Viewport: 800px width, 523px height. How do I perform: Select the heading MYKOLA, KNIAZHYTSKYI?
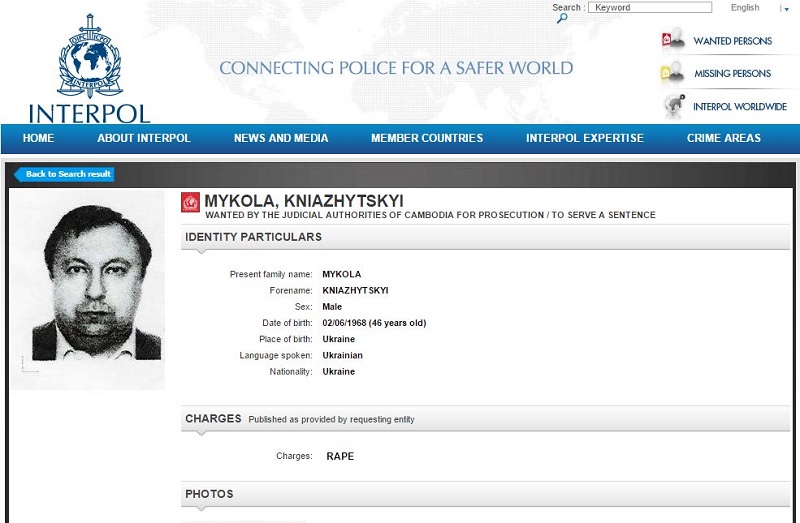click(x=304, y=201)
